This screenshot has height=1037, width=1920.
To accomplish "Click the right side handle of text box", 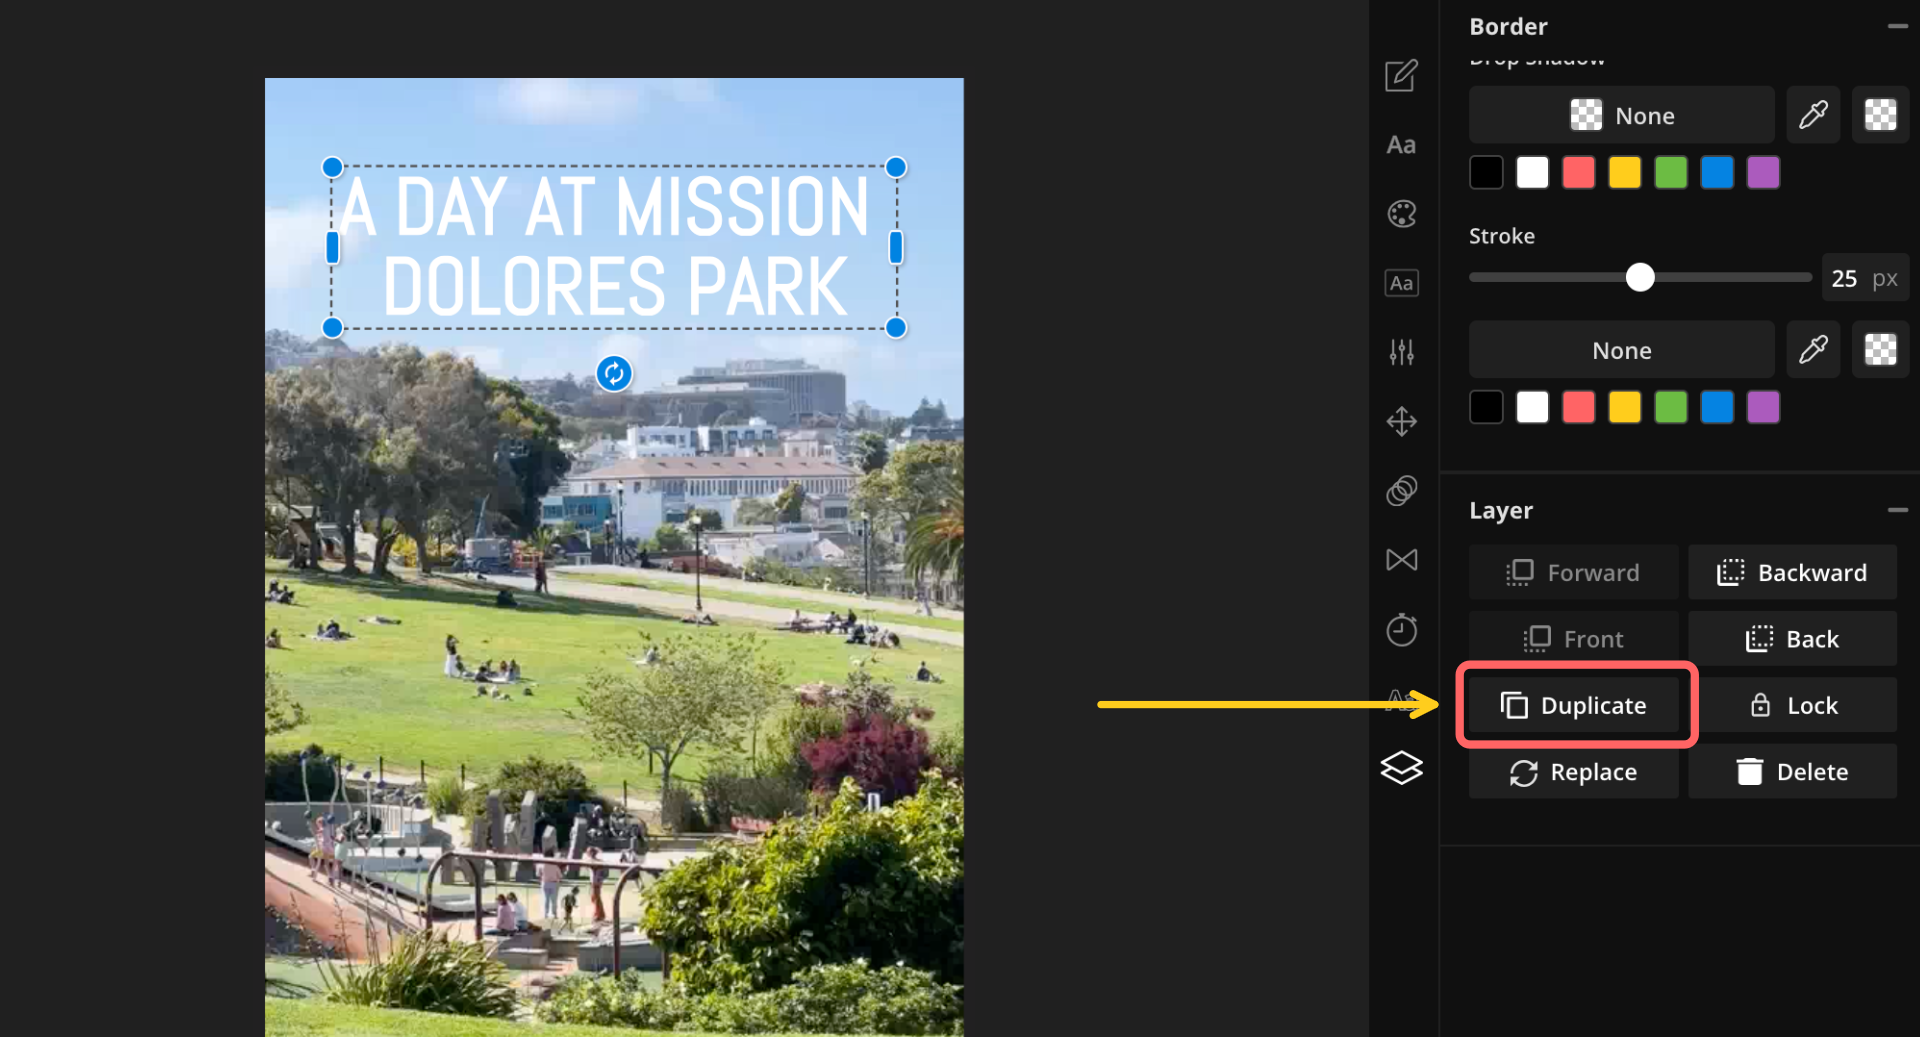I will pyautogui.click(x=896, y=247).
